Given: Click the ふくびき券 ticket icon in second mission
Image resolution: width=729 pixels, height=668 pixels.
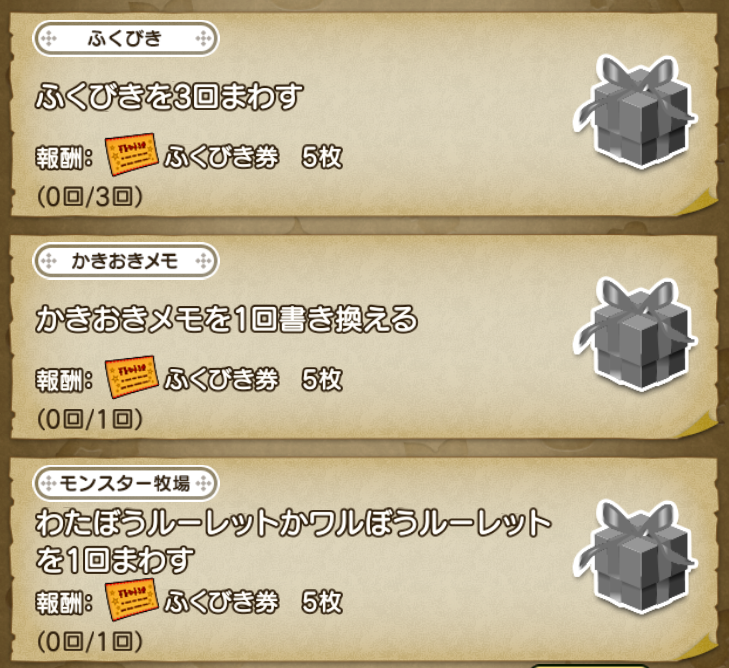Looking at the screenshot, I should click(x=132, y=377).
